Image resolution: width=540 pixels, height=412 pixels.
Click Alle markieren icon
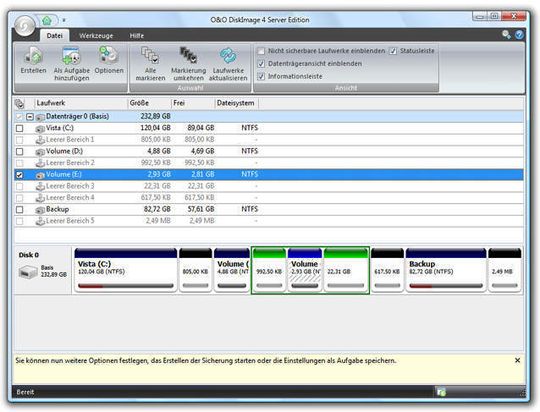[150, 56]
